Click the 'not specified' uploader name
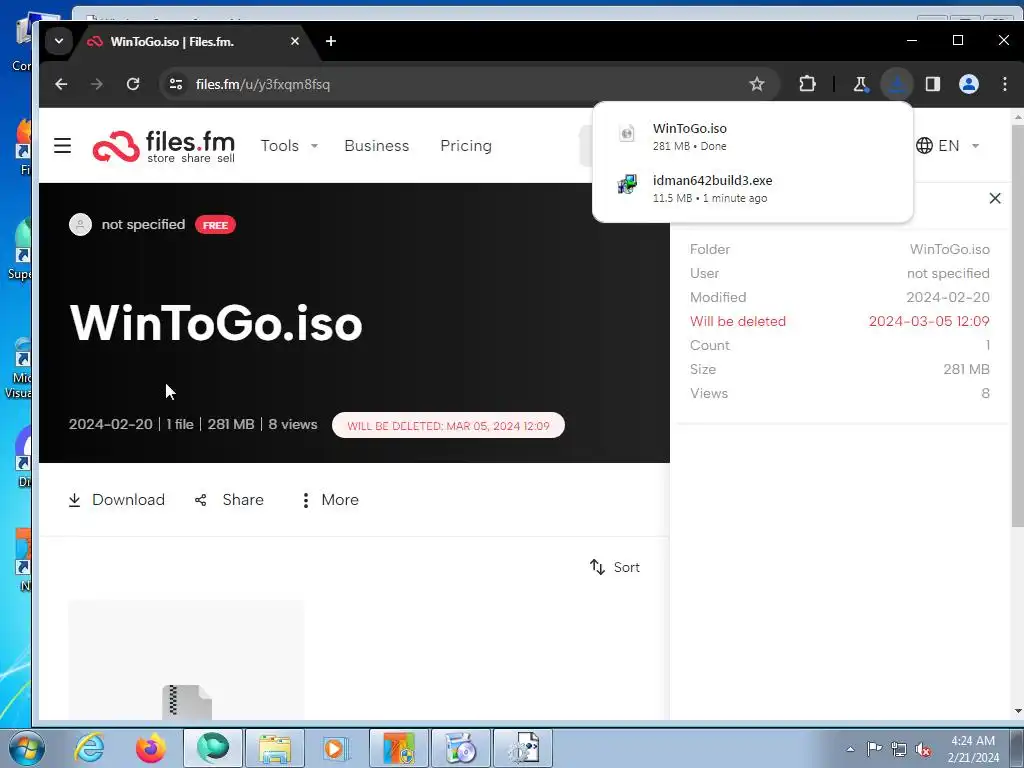 (143, 225)
